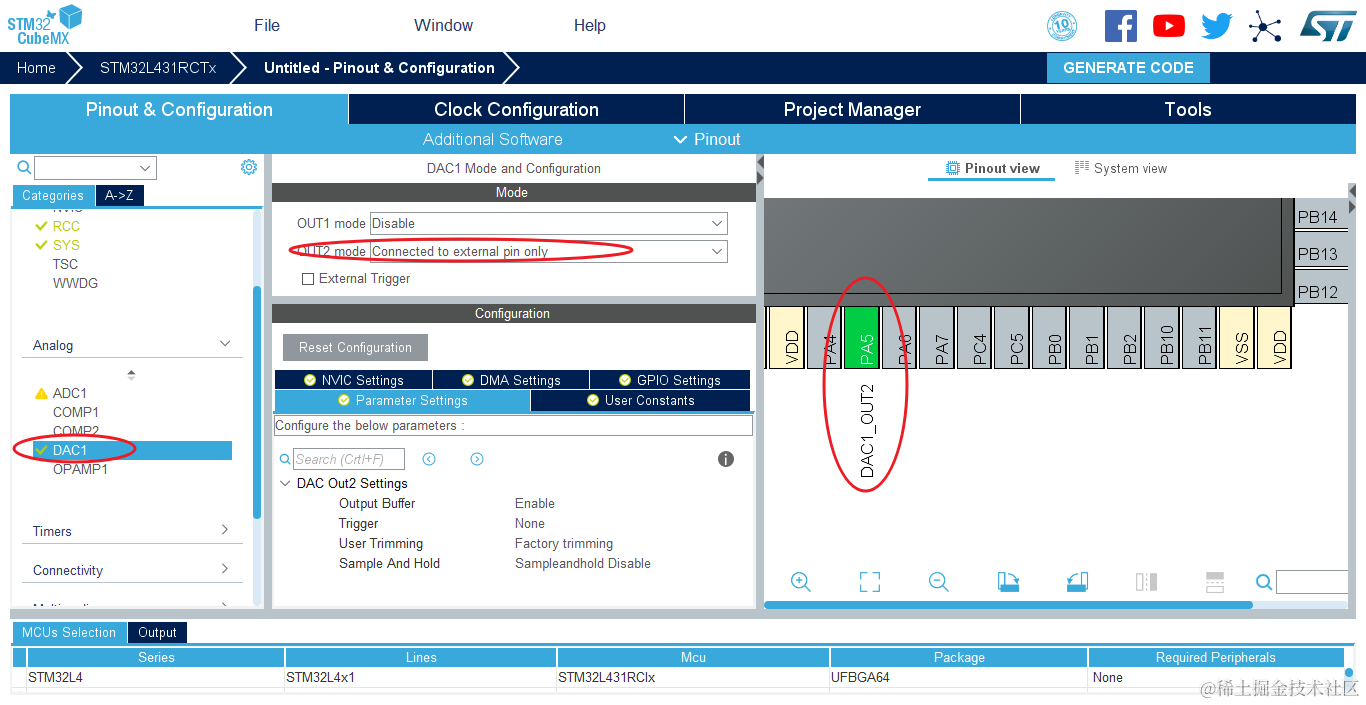Click the pinout search magnifier icon

[1264, 582]
